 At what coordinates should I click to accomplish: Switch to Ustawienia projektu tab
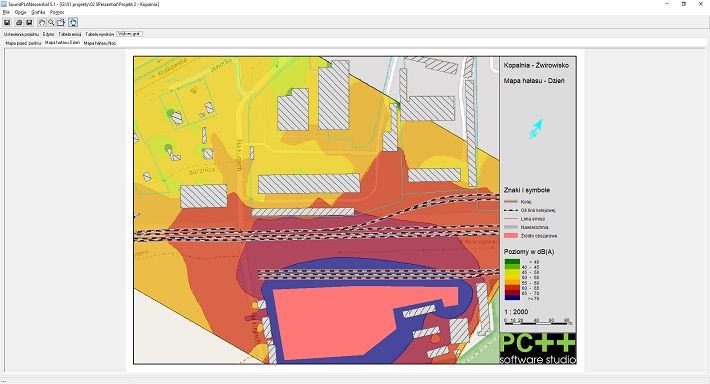click(x=21, y=34)
